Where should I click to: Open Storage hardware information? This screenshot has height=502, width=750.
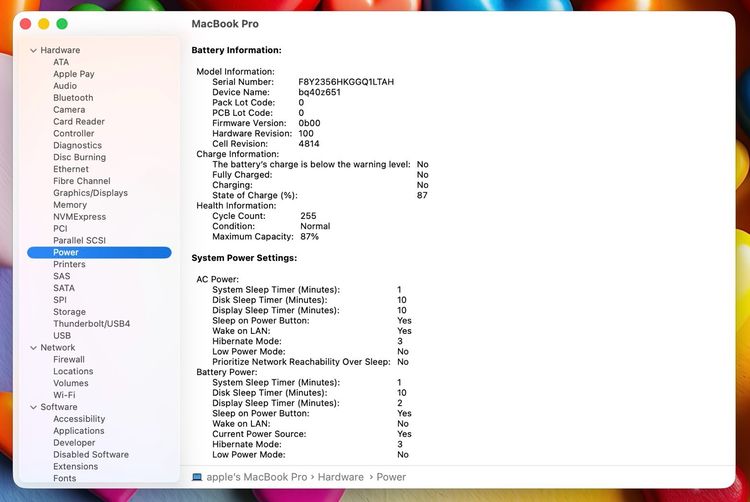point(69,312)
